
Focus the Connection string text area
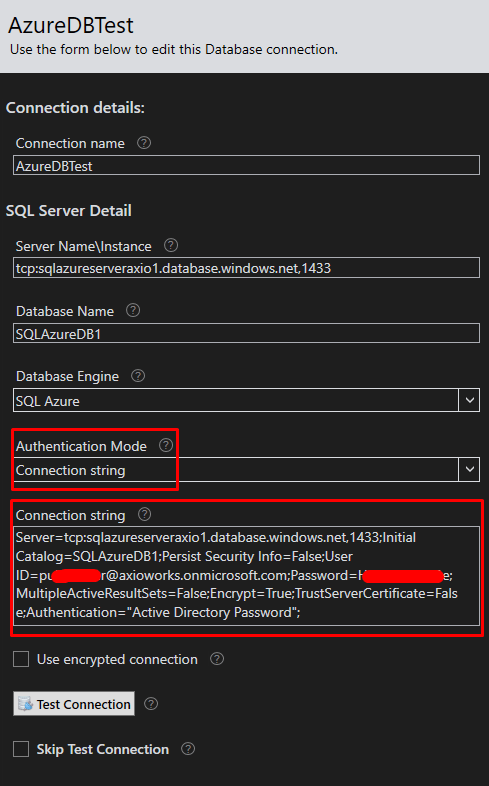[x=246, y=575]
